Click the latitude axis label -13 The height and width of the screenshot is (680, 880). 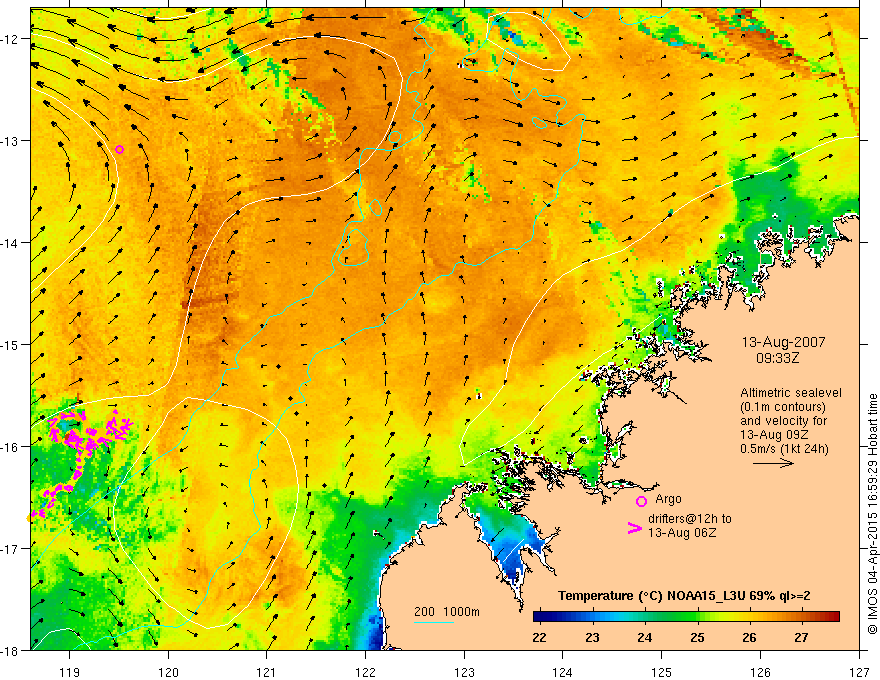pos(10,141)
